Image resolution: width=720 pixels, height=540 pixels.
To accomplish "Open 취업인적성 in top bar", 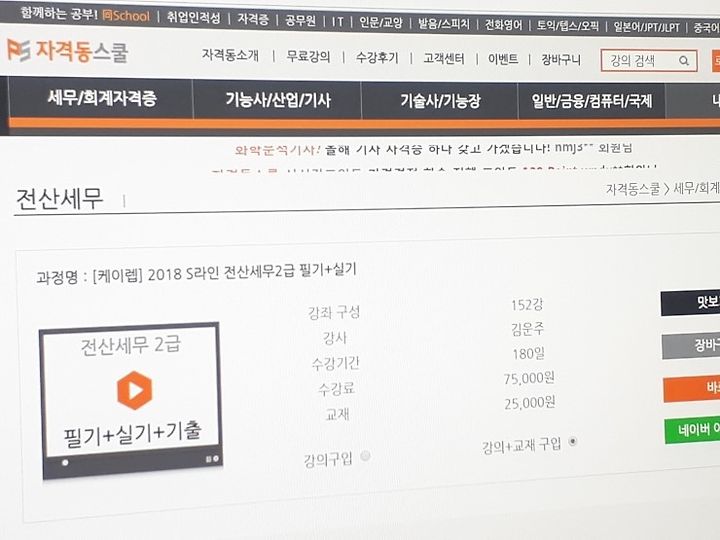I will tap(193, 17).
